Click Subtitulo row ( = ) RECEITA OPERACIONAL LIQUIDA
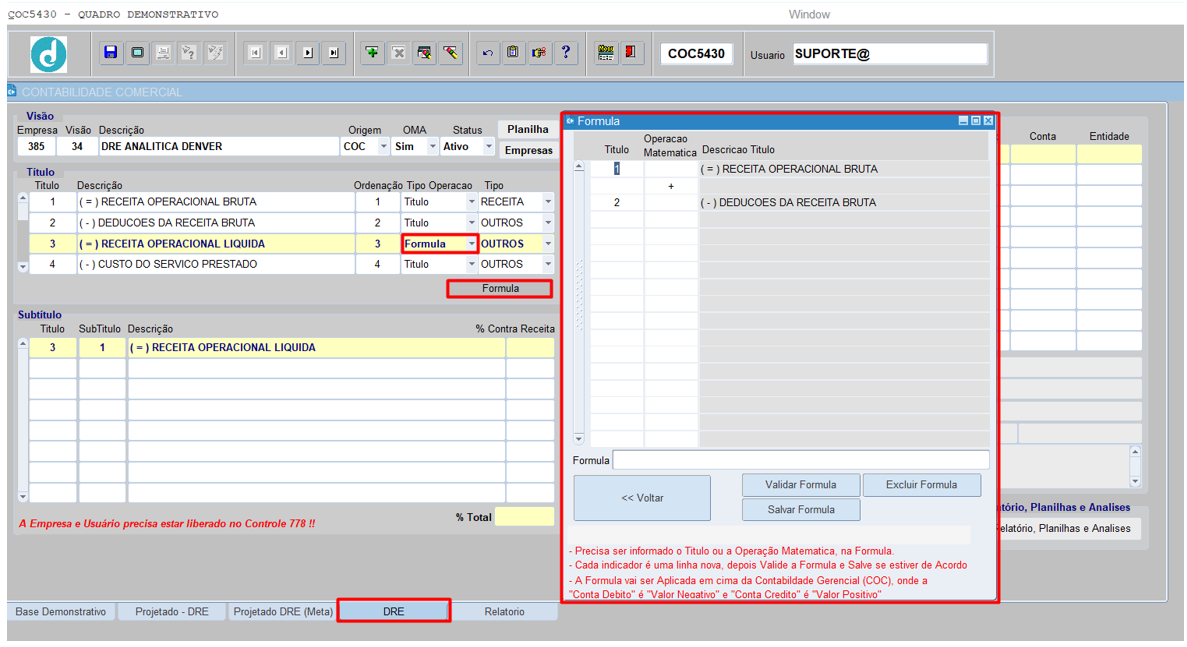This screenshot has width=1187, height=647. tap(316, 347)
